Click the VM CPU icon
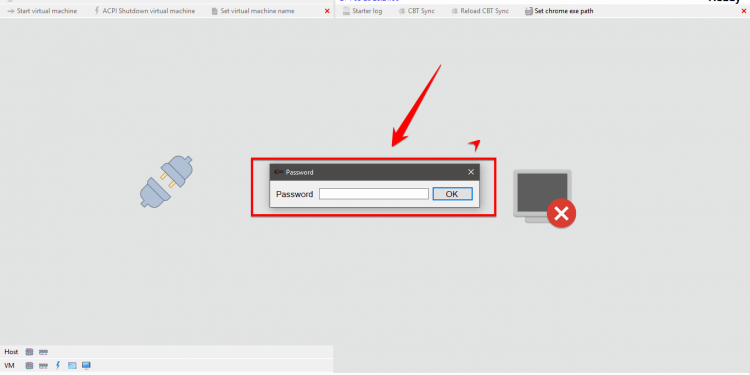Viewport: 750px width, 375px height. point(29,365)
